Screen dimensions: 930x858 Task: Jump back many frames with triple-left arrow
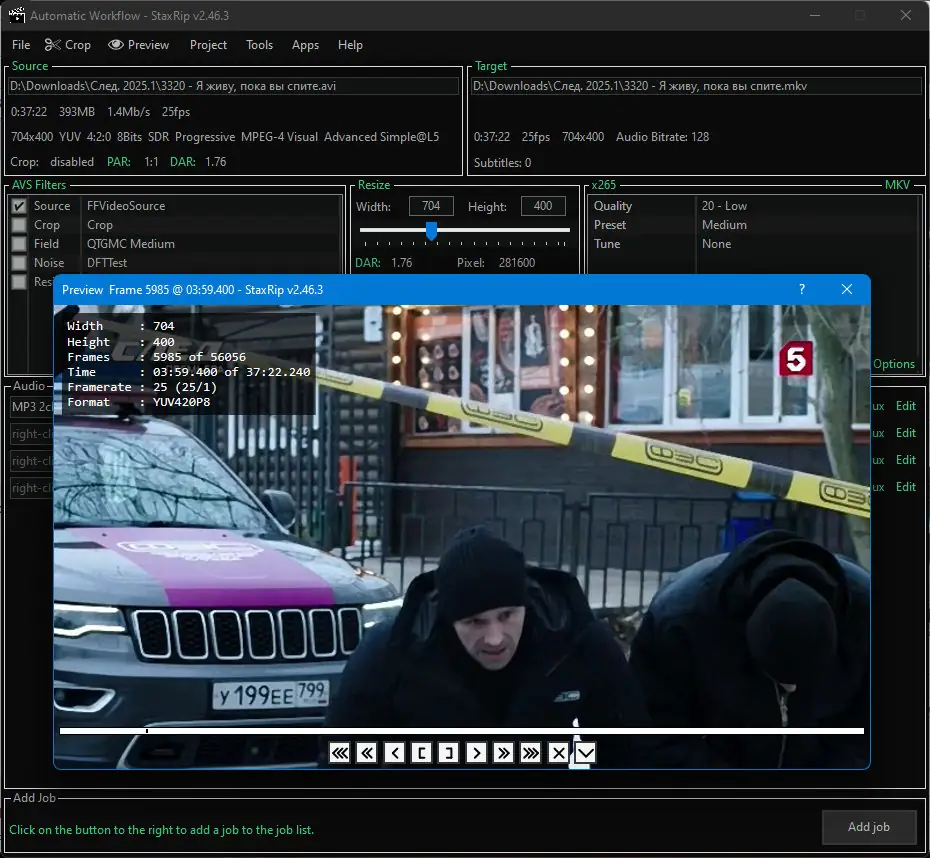tap(340, 753)
